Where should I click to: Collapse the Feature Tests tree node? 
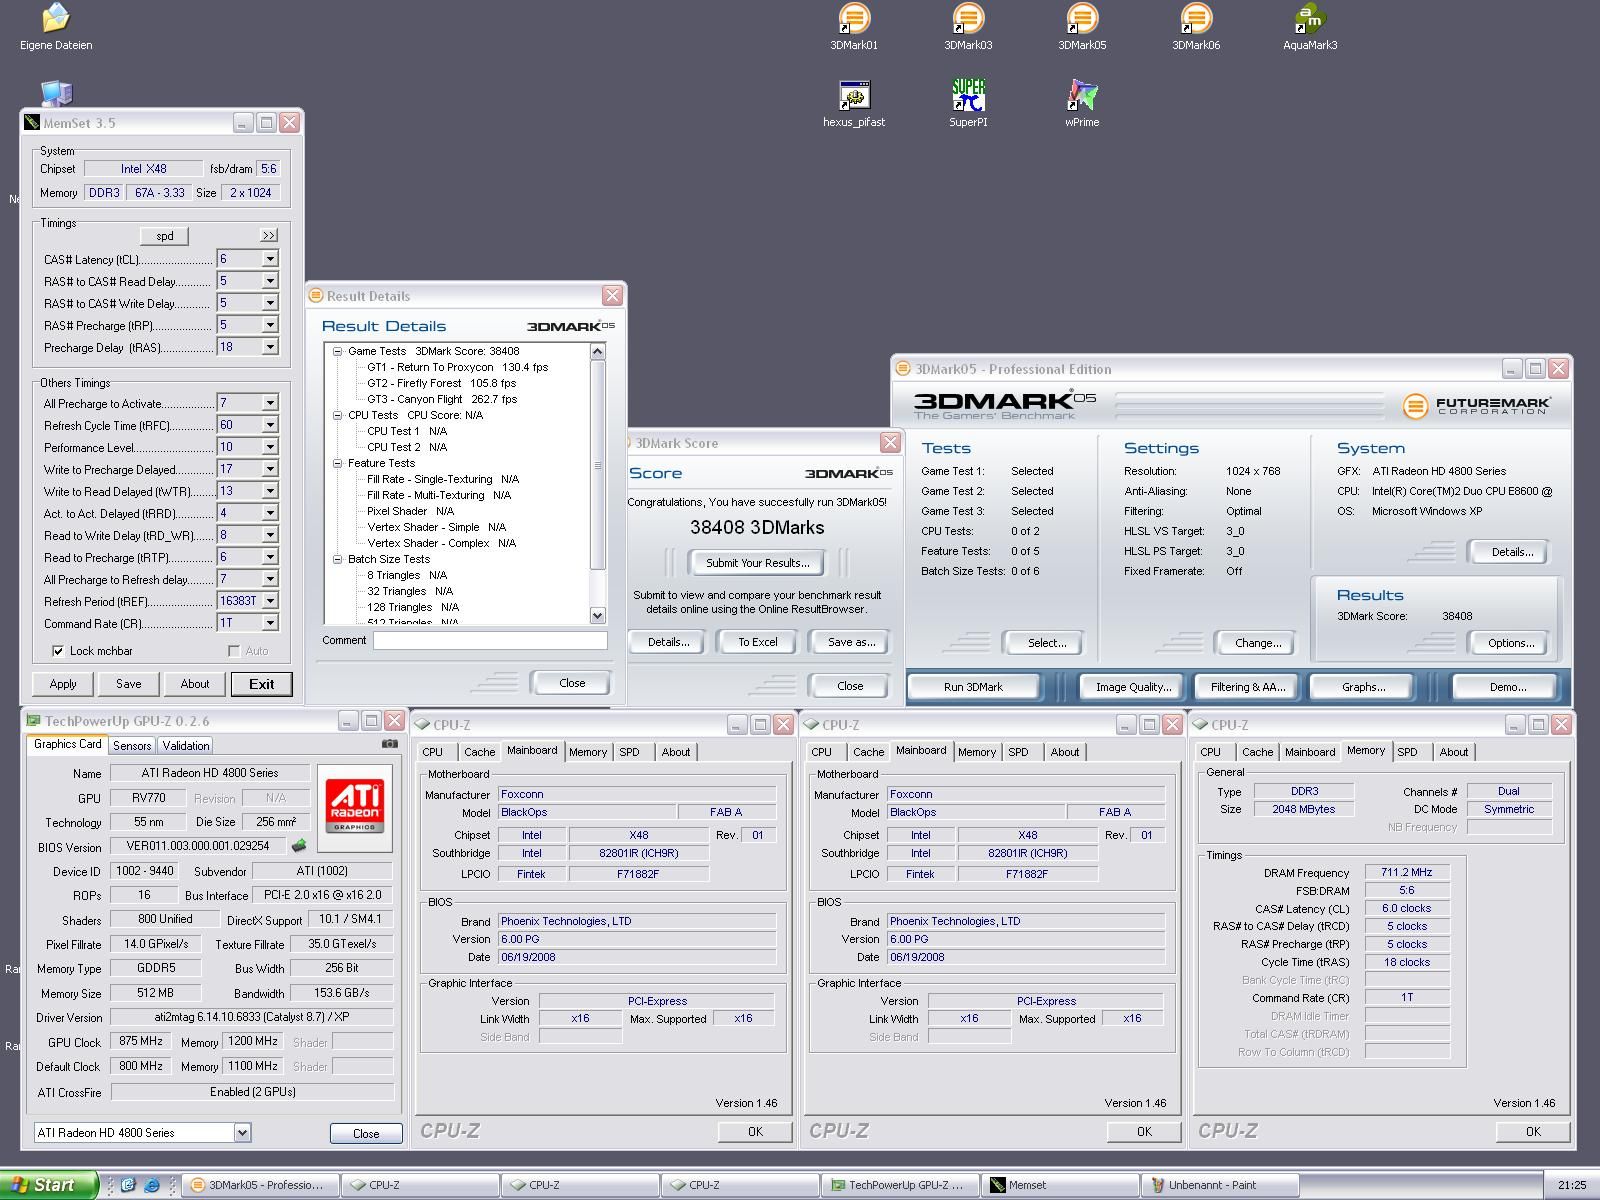[x=337, y=463]
